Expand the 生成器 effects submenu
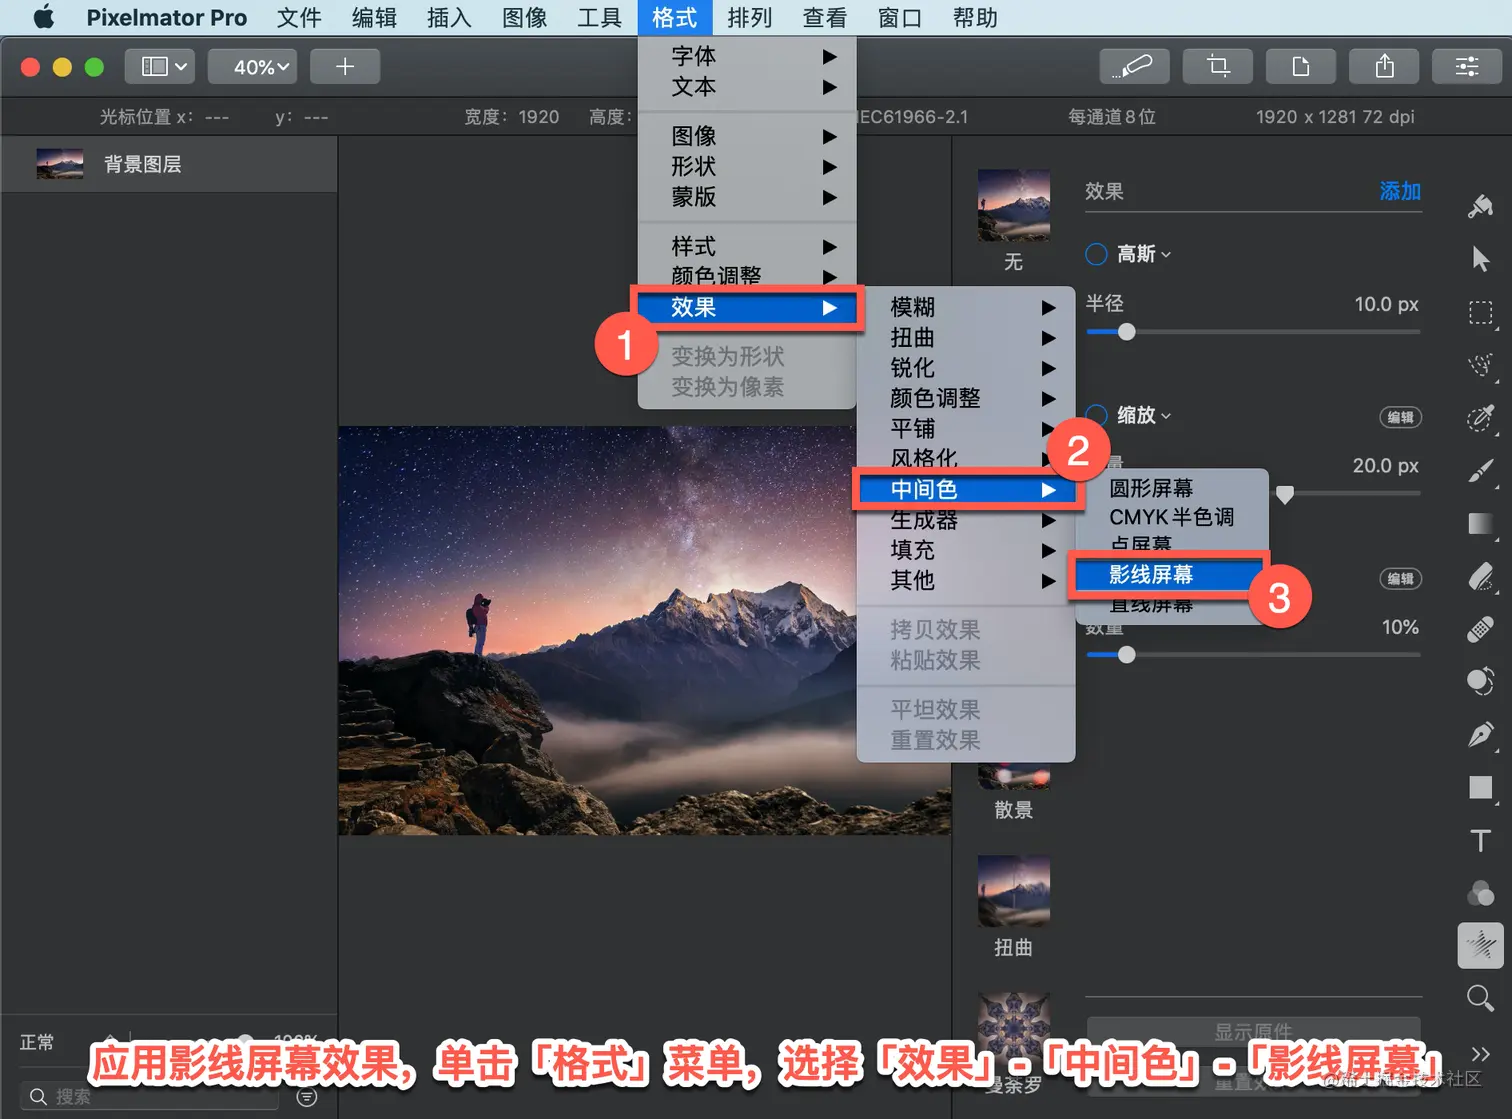The width and height of the screenshot is (1512, 1119). click(x=966, y=520)
